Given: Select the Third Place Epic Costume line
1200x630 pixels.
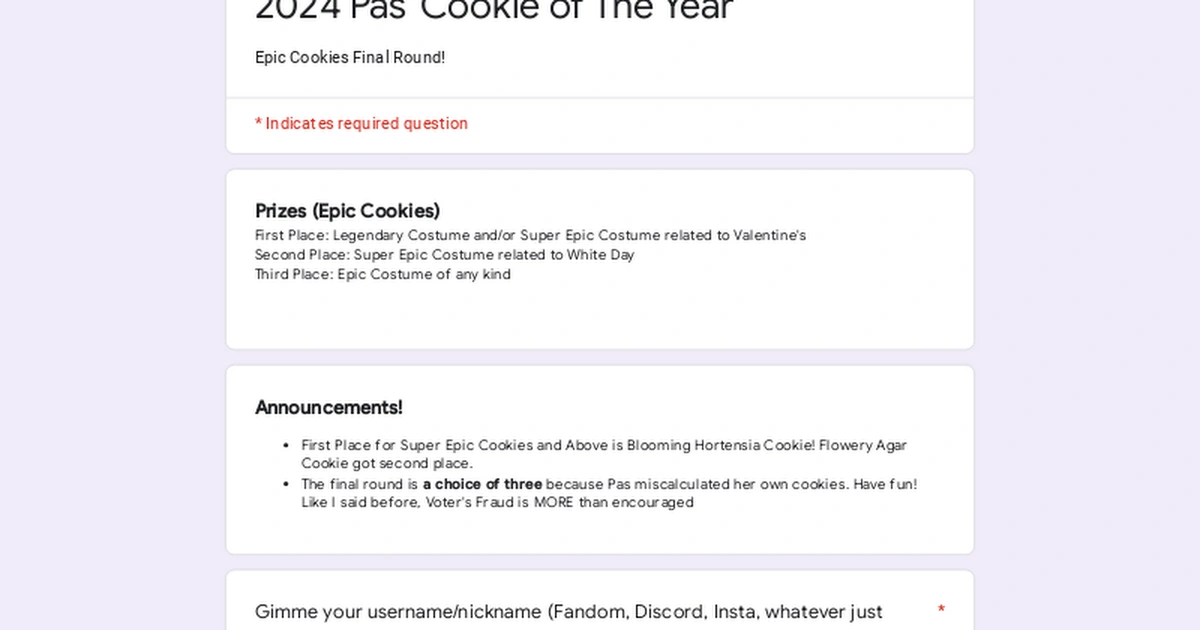Looking at the screenshot, I should 382,274.
